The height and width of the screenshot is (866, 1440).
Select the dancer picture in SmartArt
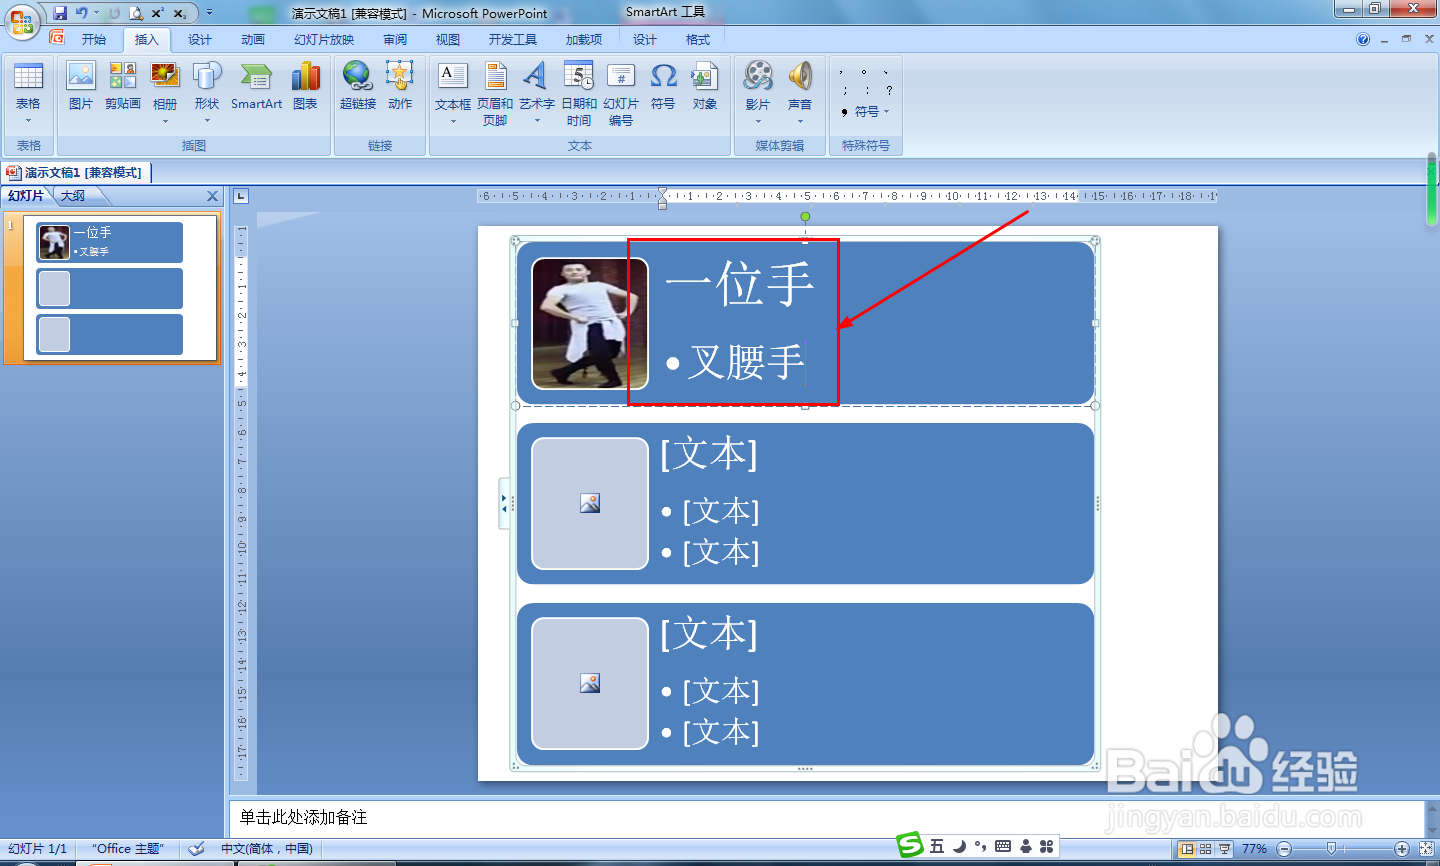(590, 323)
